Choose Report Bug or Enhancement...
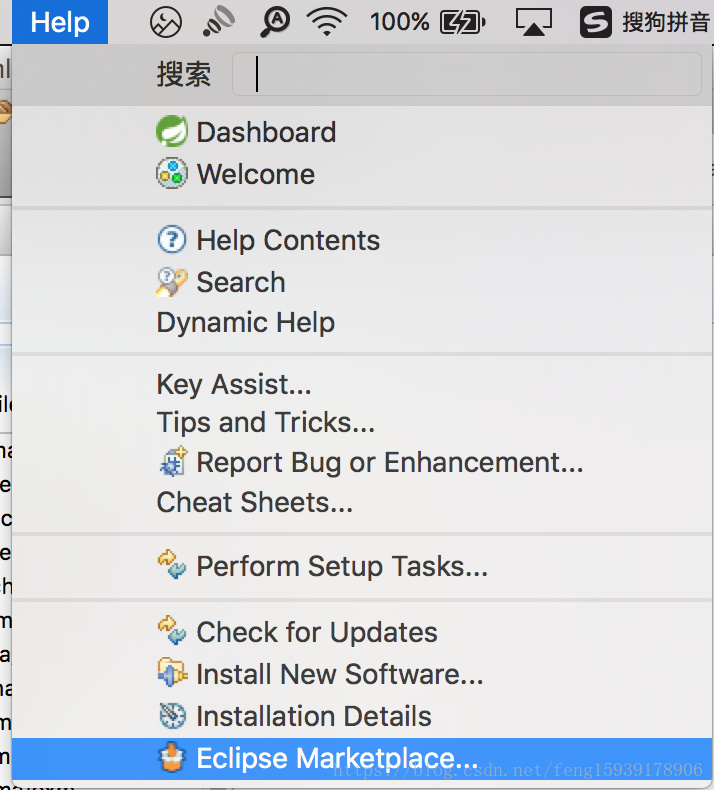Screen dimensions: 714x790 point(362,463)
